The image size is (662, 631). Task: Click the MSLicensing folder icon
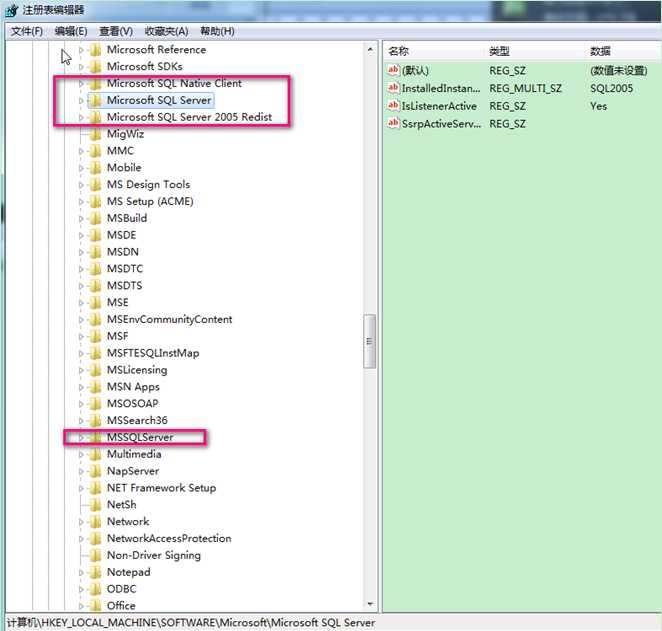point(96,370)
